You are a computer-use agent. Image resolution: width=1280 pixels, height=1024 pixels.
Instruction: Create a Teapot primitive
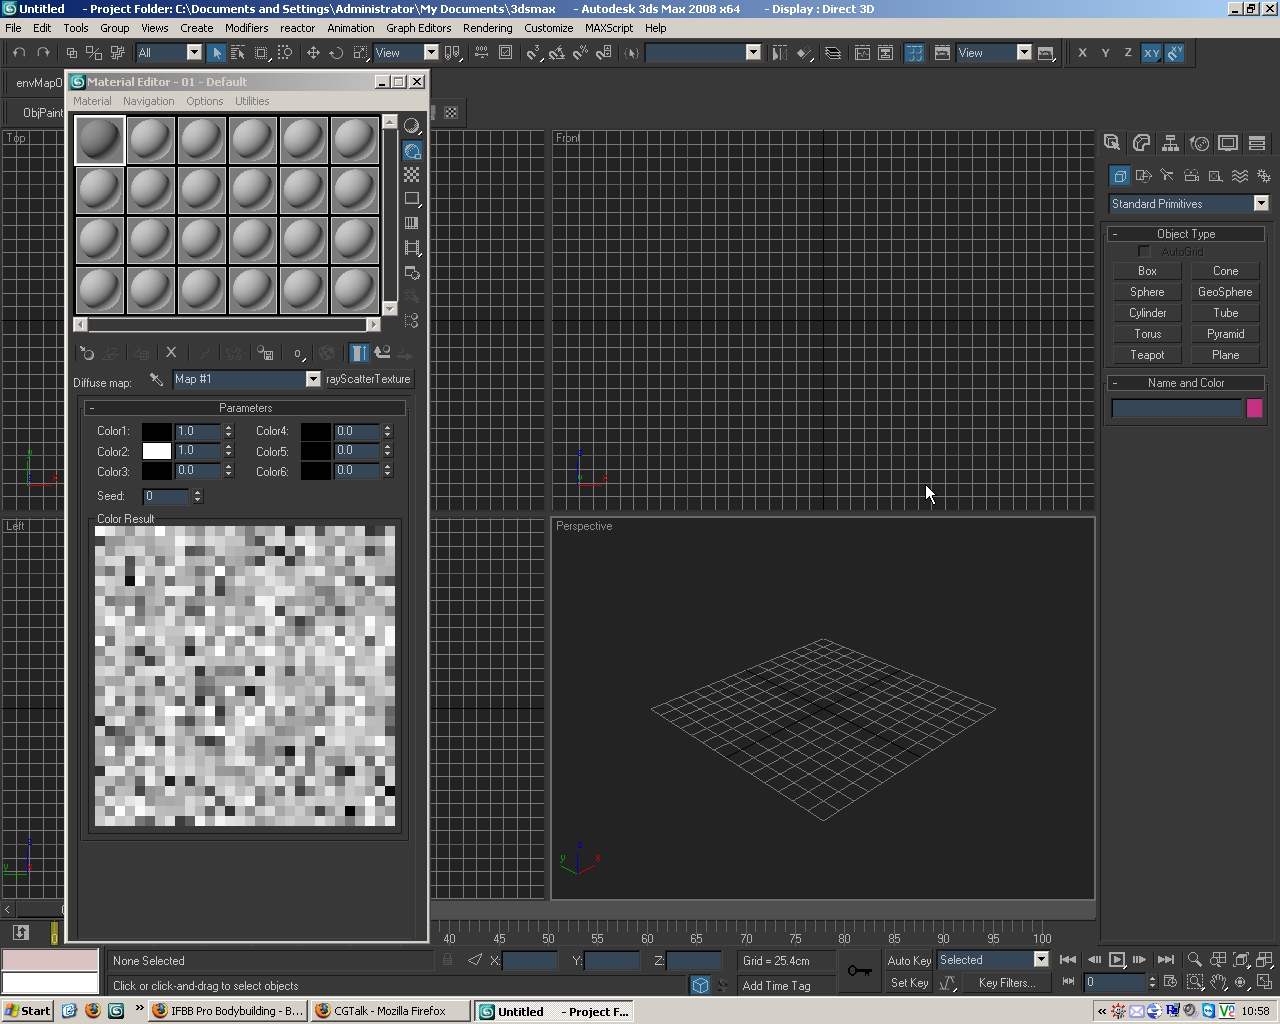(1147, 355)
